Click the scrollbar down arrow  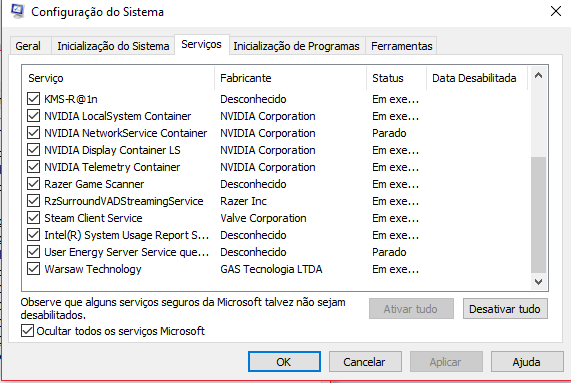point(538,281)
